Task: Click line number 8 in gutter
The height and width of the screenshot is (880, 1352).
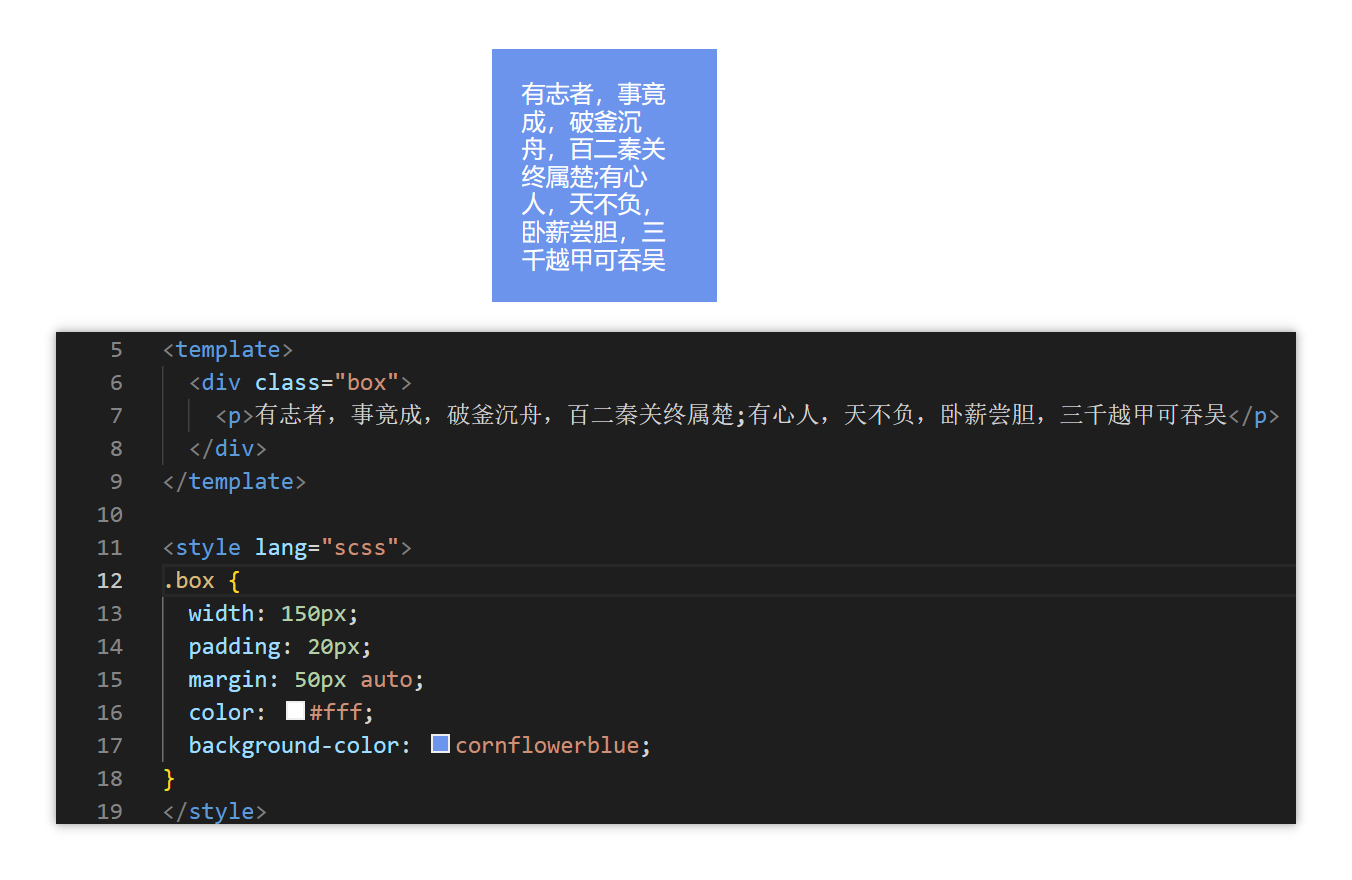Action: click(116, 449)
